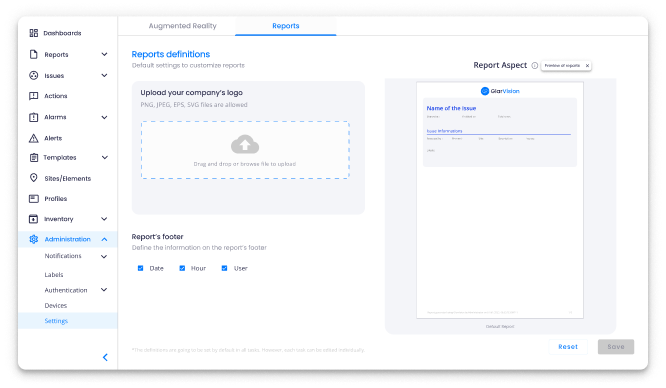This screenshot has width=666, height=388.
Task: Toggle the Hour footer checkbox
Action: tap(182, 268)
